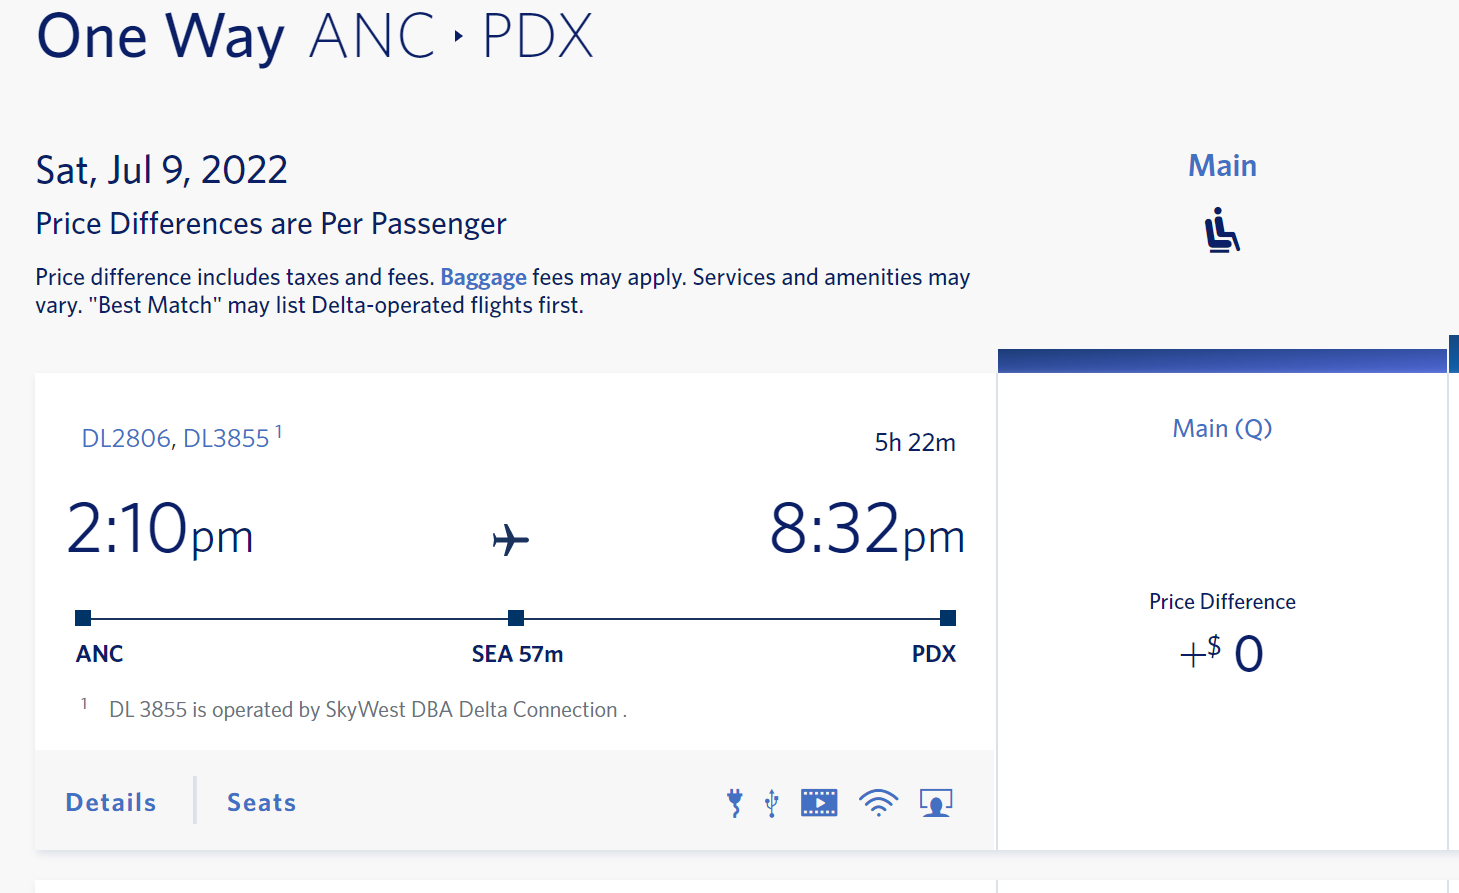This screenshot has height=893, width=1459.
Task: Switch to the Seats tab
Action: click(261, 801)
